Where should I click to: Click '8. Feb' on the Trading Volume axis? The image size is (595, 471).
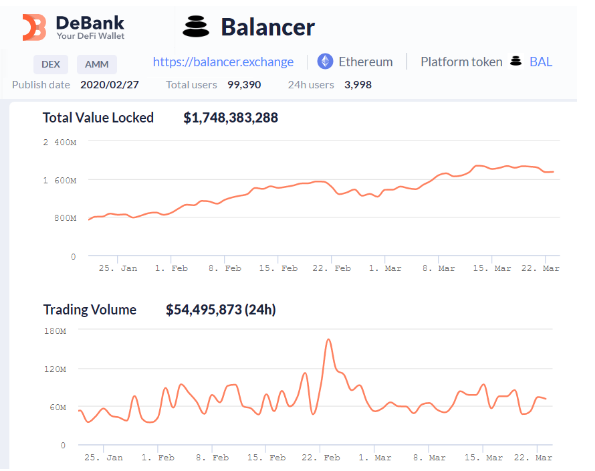pos(212,458)
